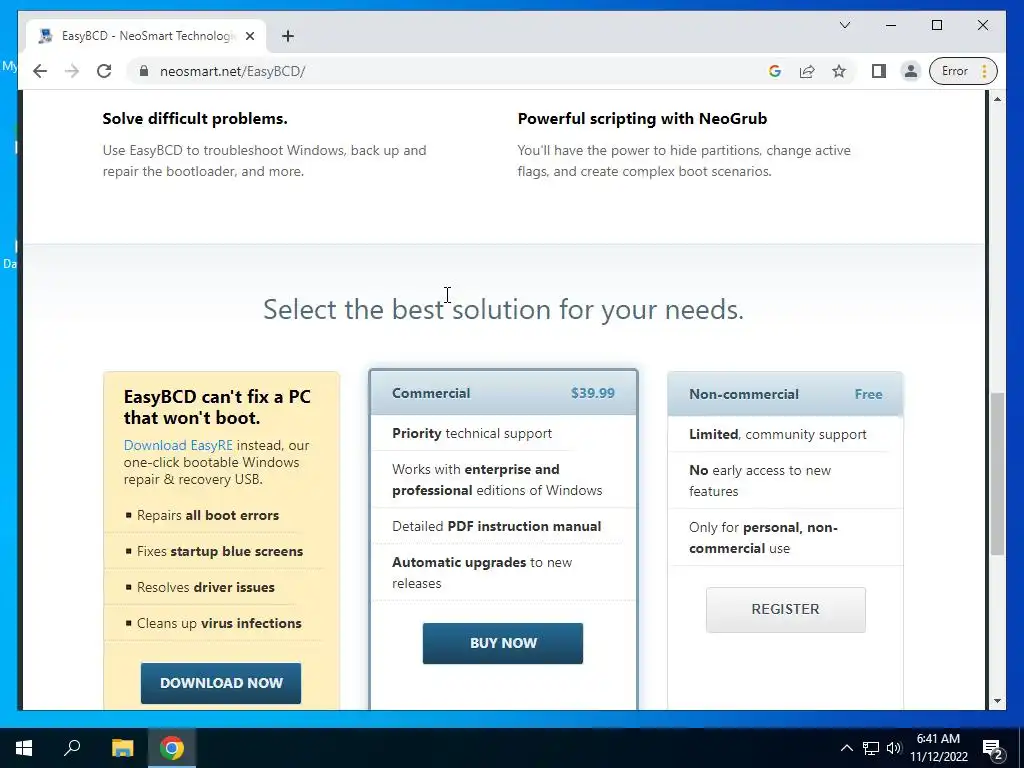Click the Non-commercial plan heading
Image resolution: width=1024 pixels, height=768 pixels.
click(744, 394)
